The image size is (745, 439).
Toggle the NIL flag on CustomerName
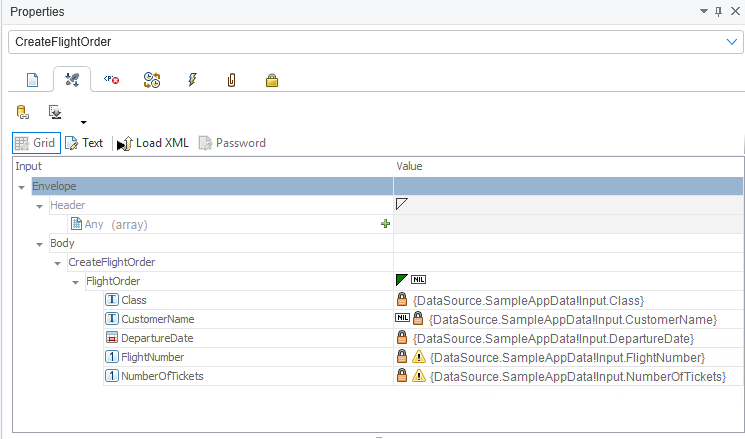[x=402, y=318]
